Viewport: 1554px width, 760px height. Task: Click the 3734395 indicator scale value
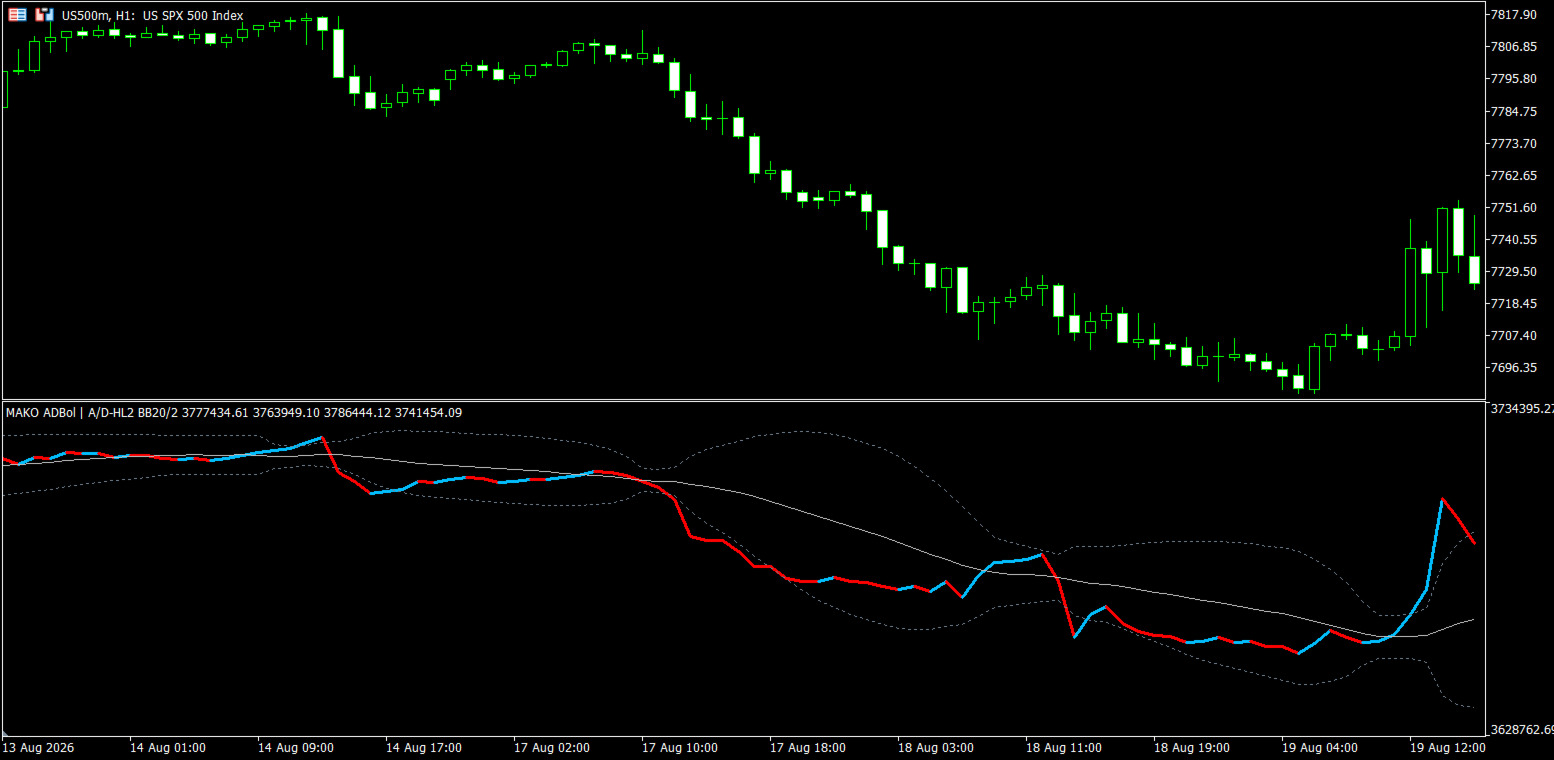click(1522, 408)
